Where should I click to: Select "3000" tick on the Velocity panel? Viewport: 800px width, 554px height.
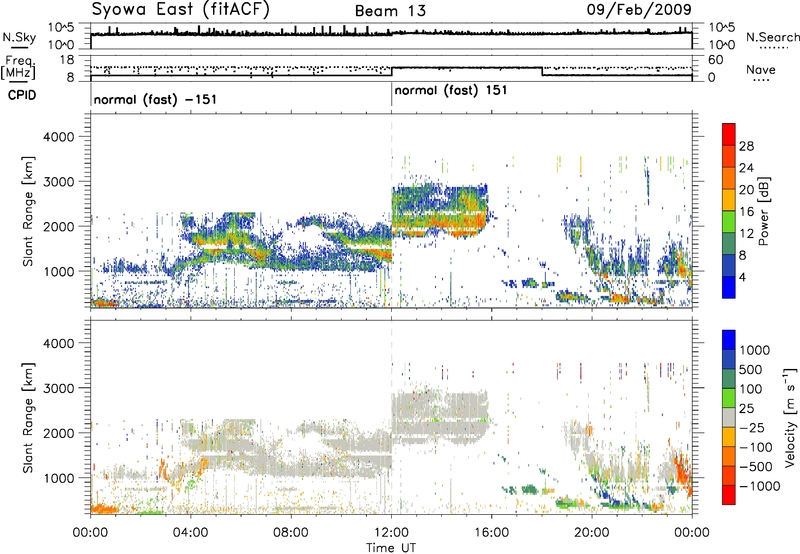pos(60,388)
